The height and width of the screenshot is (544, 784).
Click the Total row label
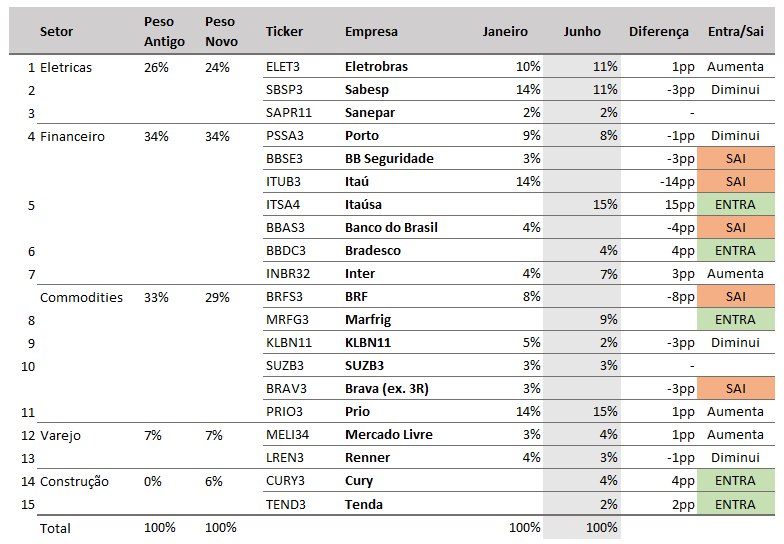point(55,528)
